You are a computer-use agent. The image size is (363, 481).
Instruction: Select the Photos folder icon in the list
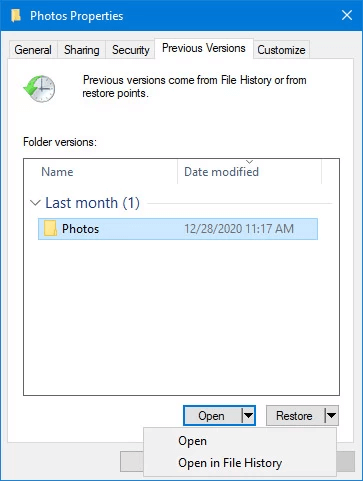tap(50, 229)
